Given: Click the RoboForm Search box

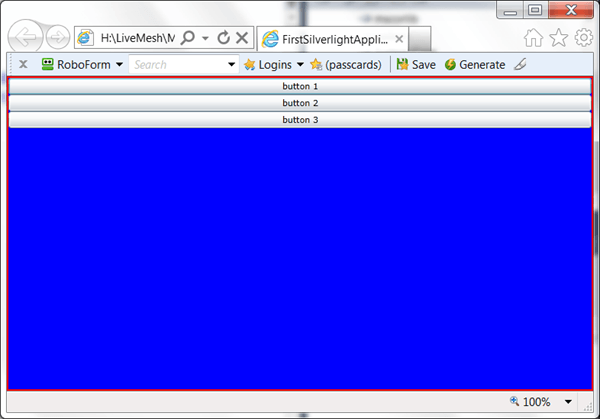Looking at the screenshot, I should 177,64.
